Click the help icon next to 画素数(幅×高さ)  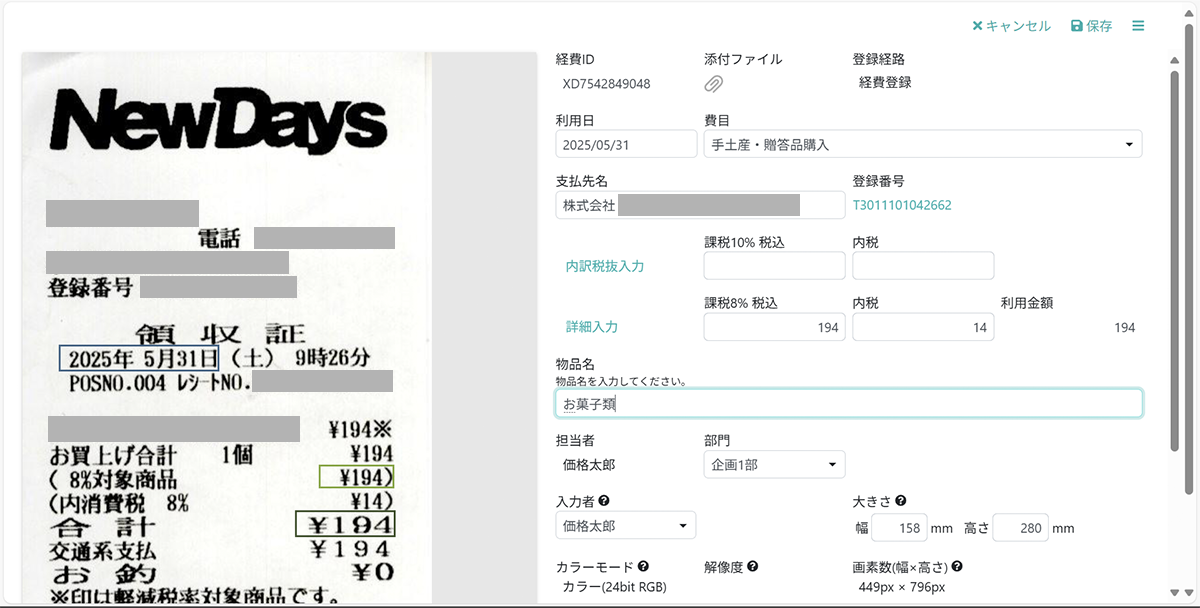(x=957, y=567)
